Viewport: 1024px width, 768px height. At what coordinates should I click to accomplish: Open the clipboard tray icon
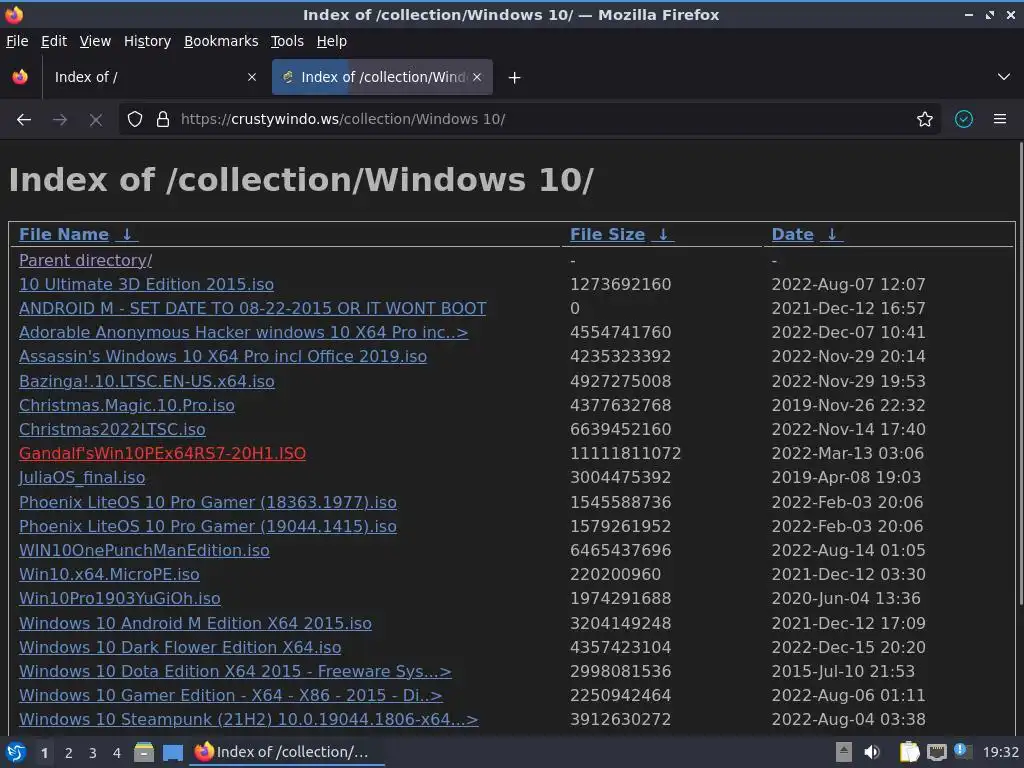click(x=909, y=752)
